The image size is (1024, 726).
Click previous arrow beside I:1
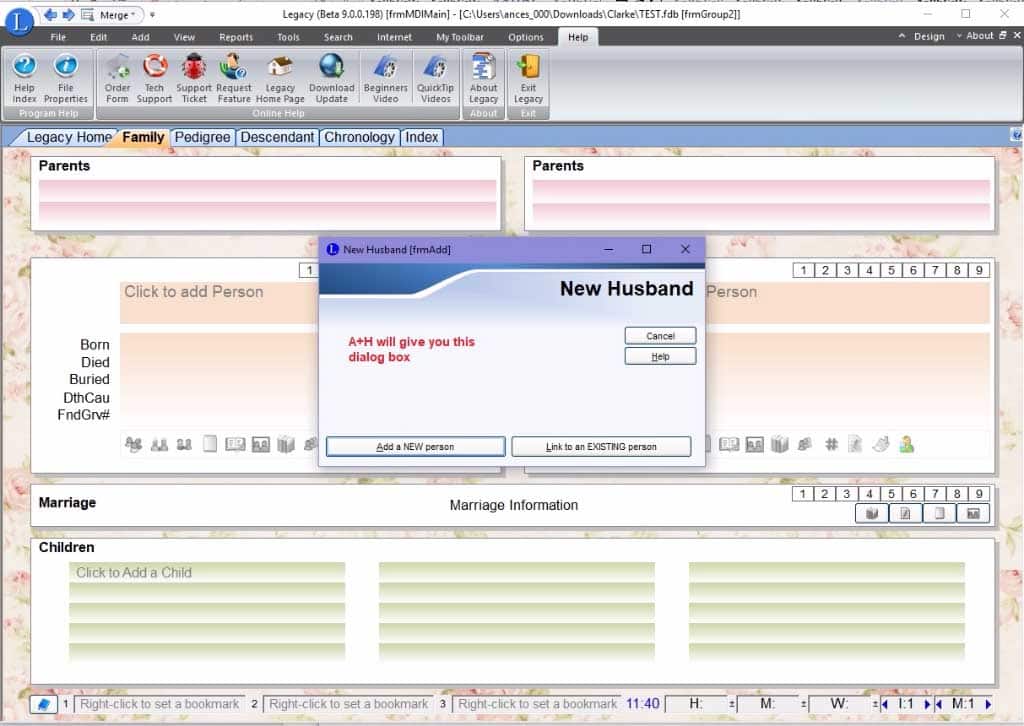click(885, 704)
